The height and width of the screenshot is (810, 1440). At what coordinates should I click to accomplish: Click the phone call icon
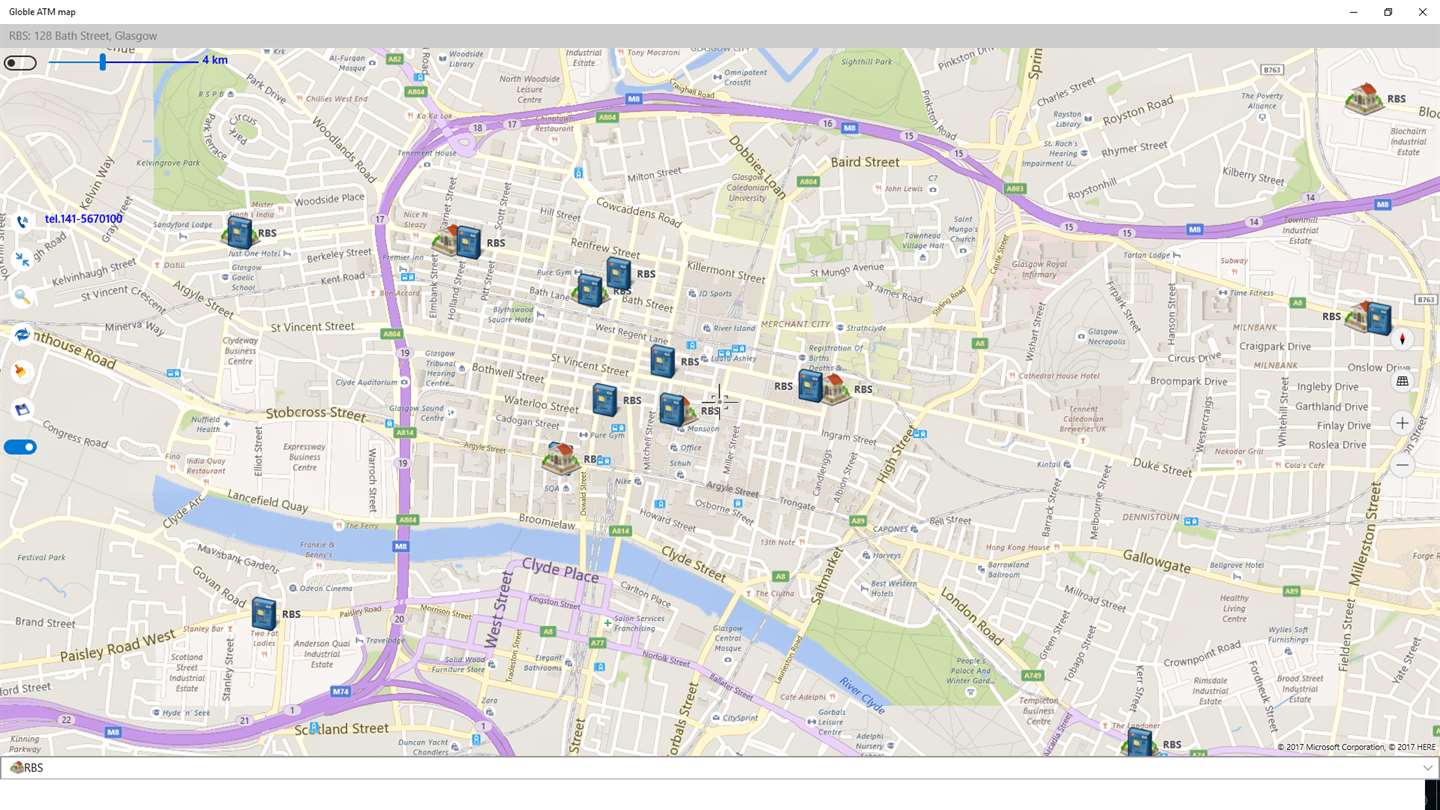click(x=22, y=222)
